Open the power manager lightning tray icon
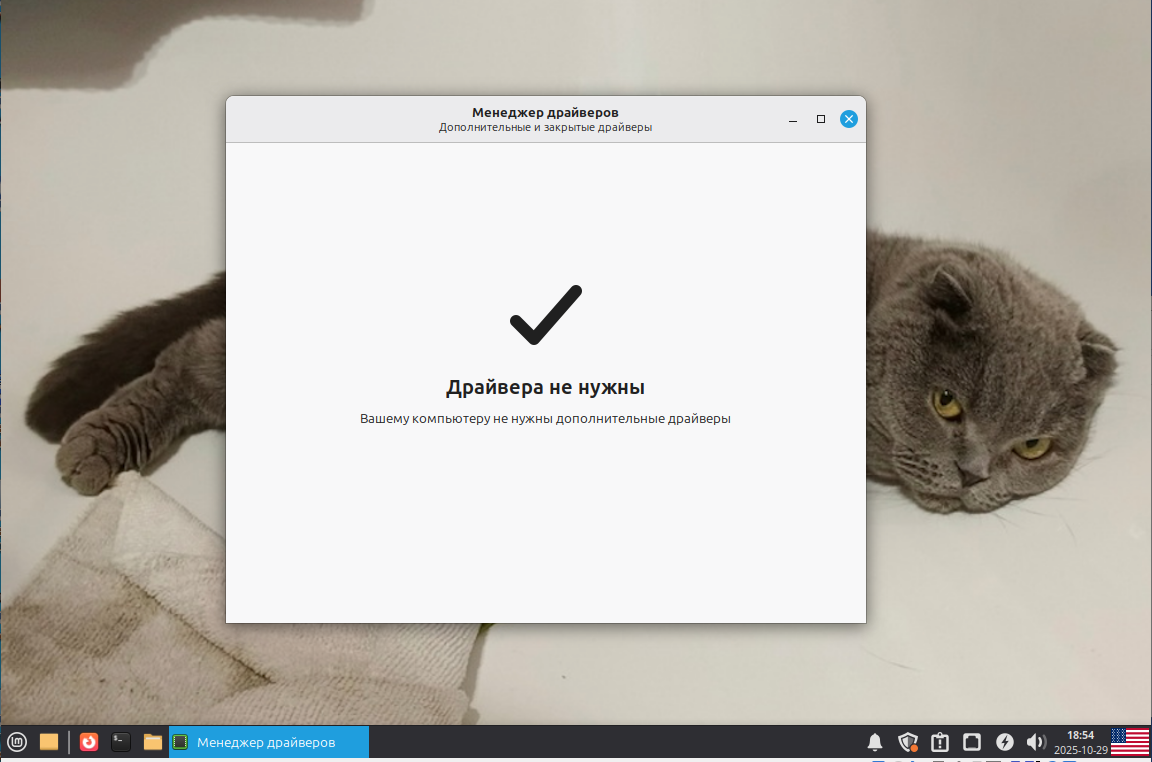Image resolution: width=1152 pixels, height=762 pixels. [1005, 742]
